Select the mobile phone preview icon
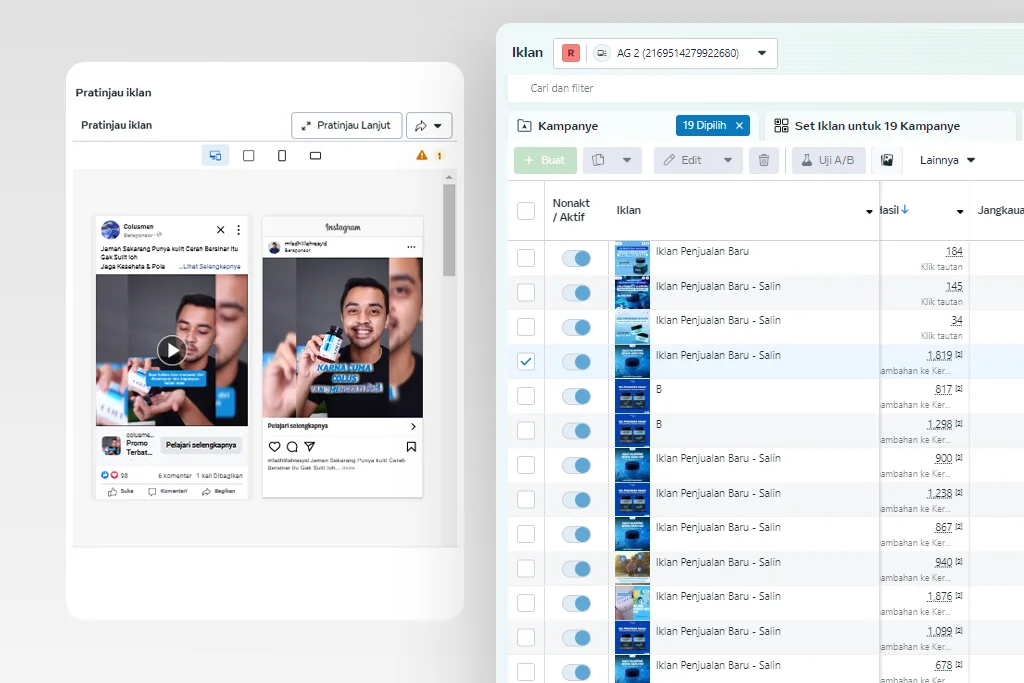1024x683 pixels. tap(282, 156)
